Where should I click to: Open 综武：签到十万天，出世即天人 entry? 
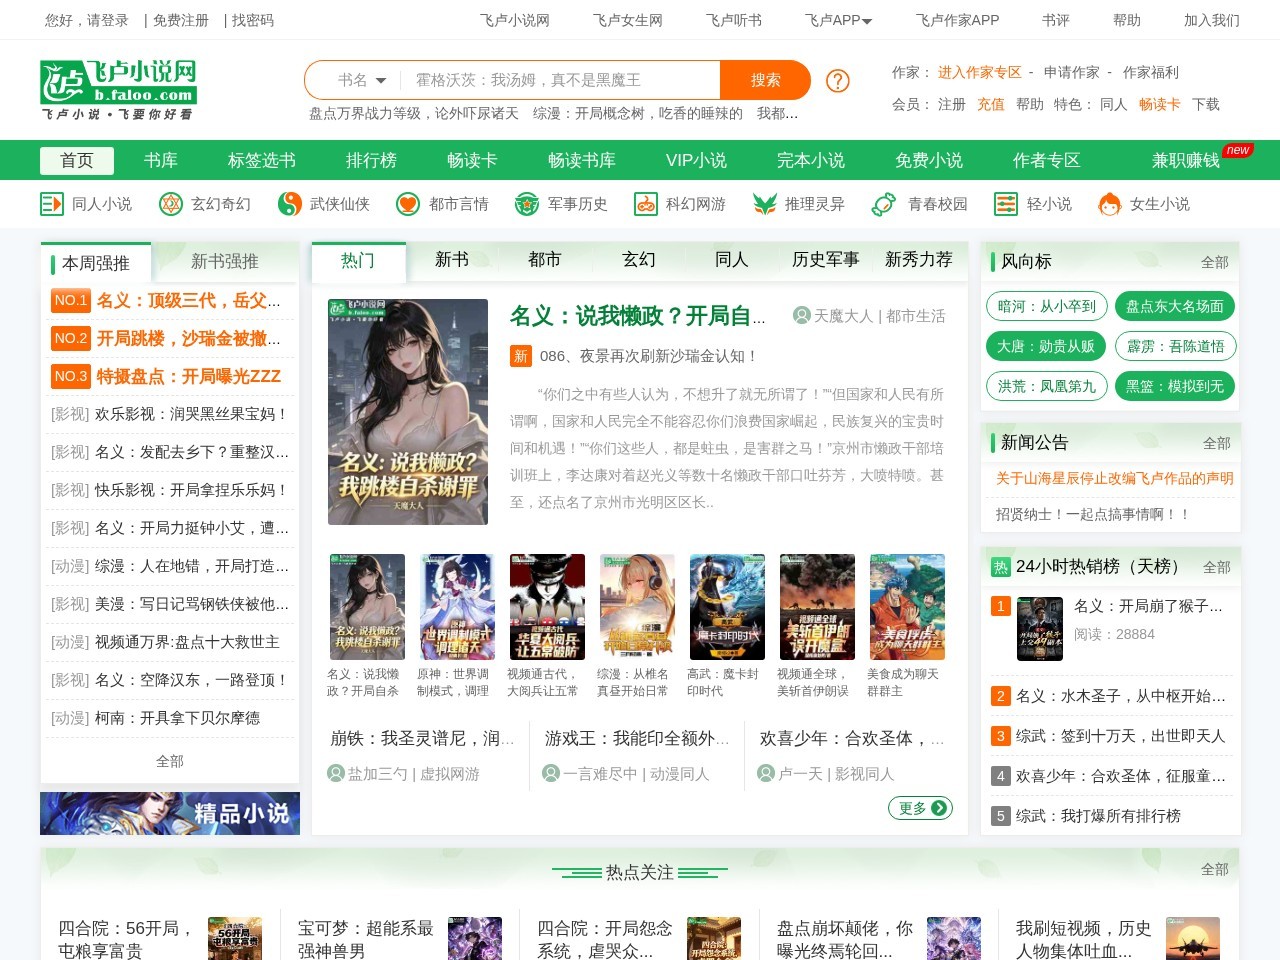[x=1120, y=736]
